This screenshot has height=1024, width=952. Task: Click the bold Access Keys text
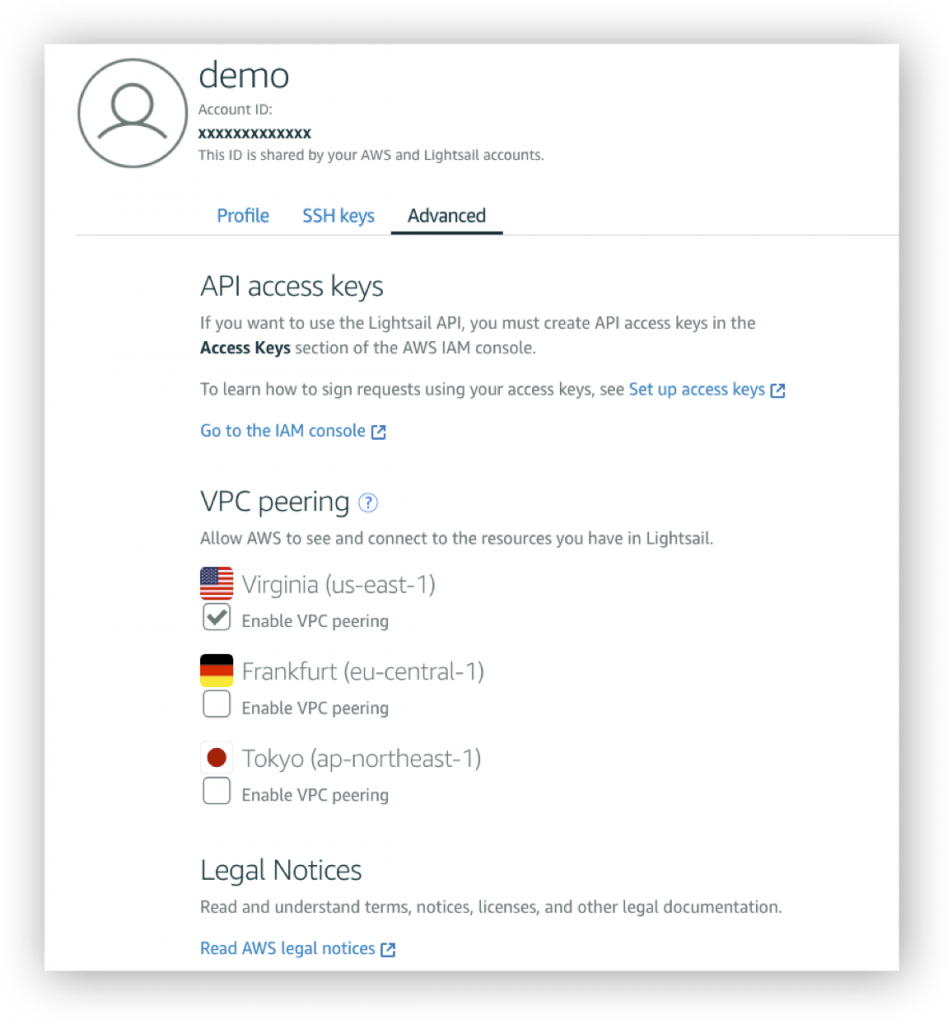(246, 348)
